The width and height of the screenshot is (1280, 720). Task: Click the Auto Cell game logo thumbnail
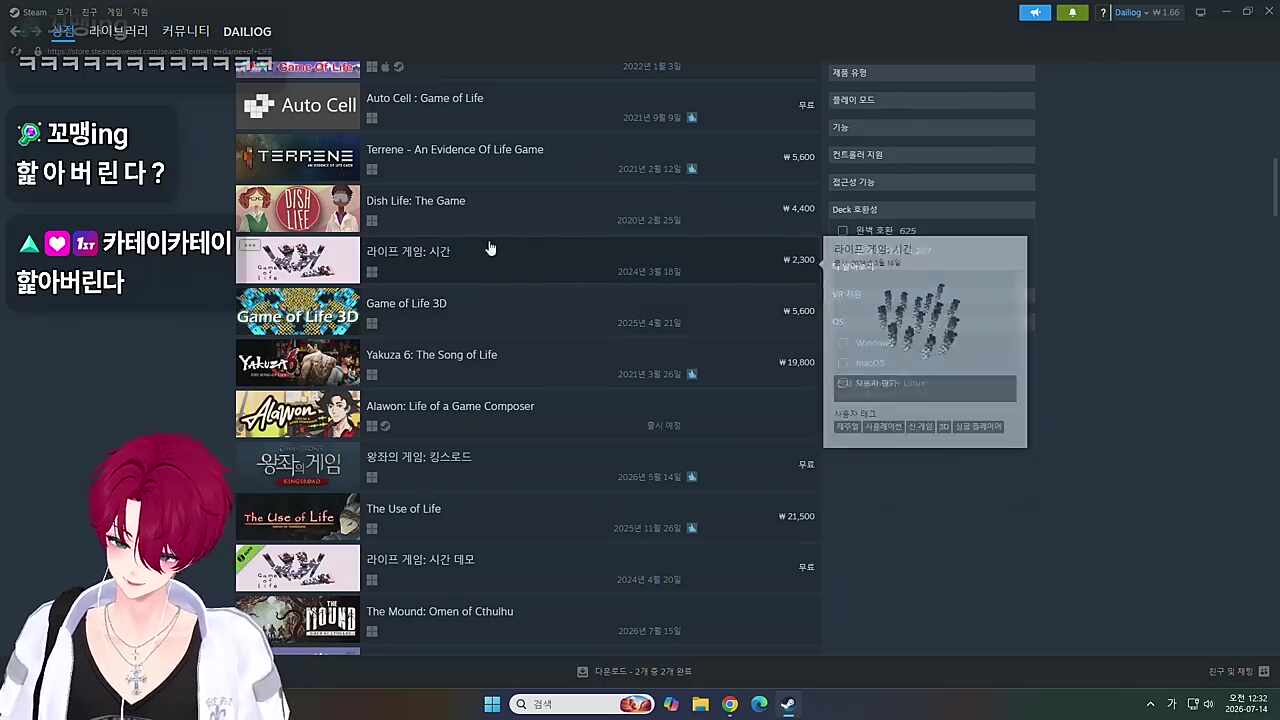coord(298,105)
